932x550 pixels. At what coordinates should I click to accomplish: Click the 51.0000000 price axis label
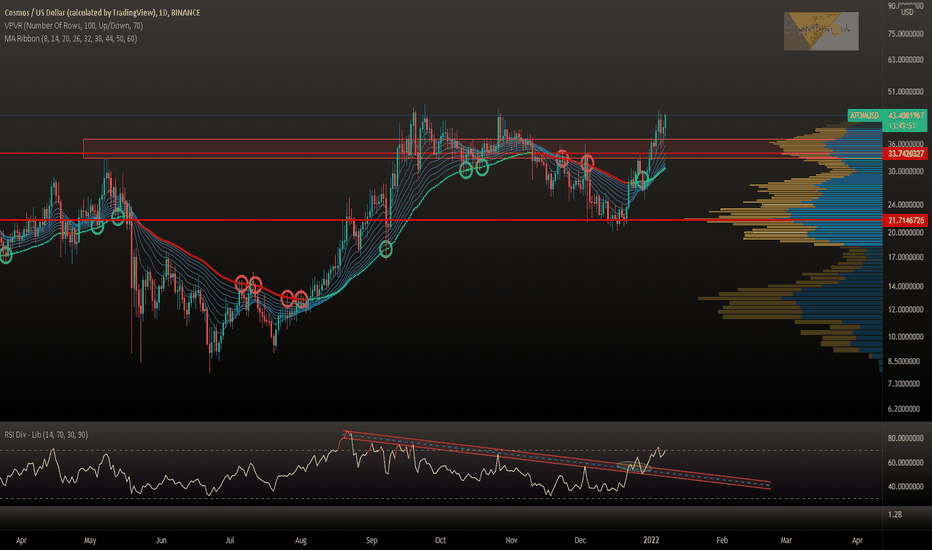(x=905, y=92)
